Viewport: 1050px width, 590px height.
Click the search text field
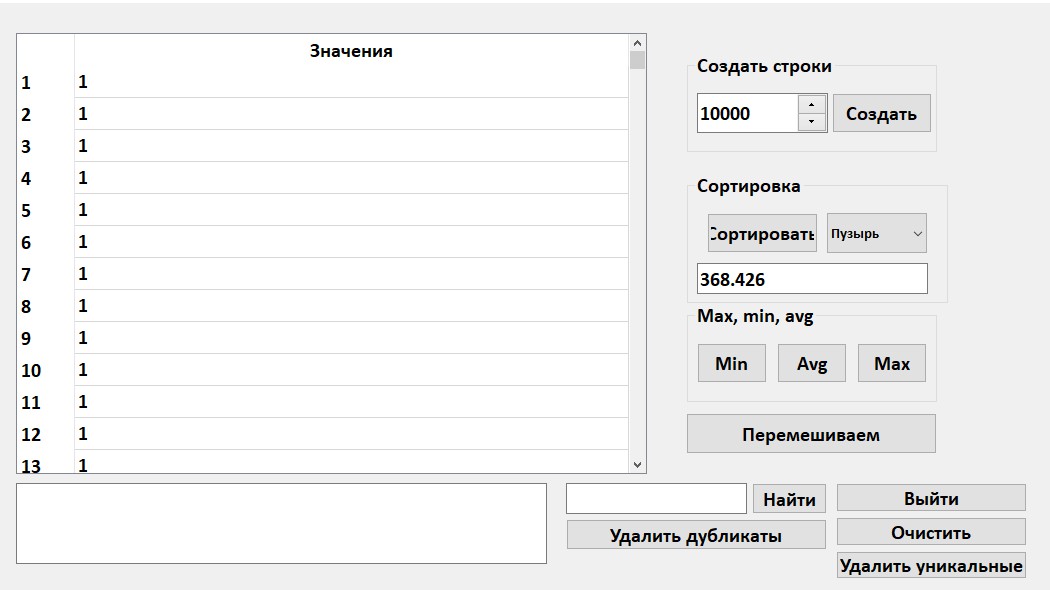coord(656,499)
